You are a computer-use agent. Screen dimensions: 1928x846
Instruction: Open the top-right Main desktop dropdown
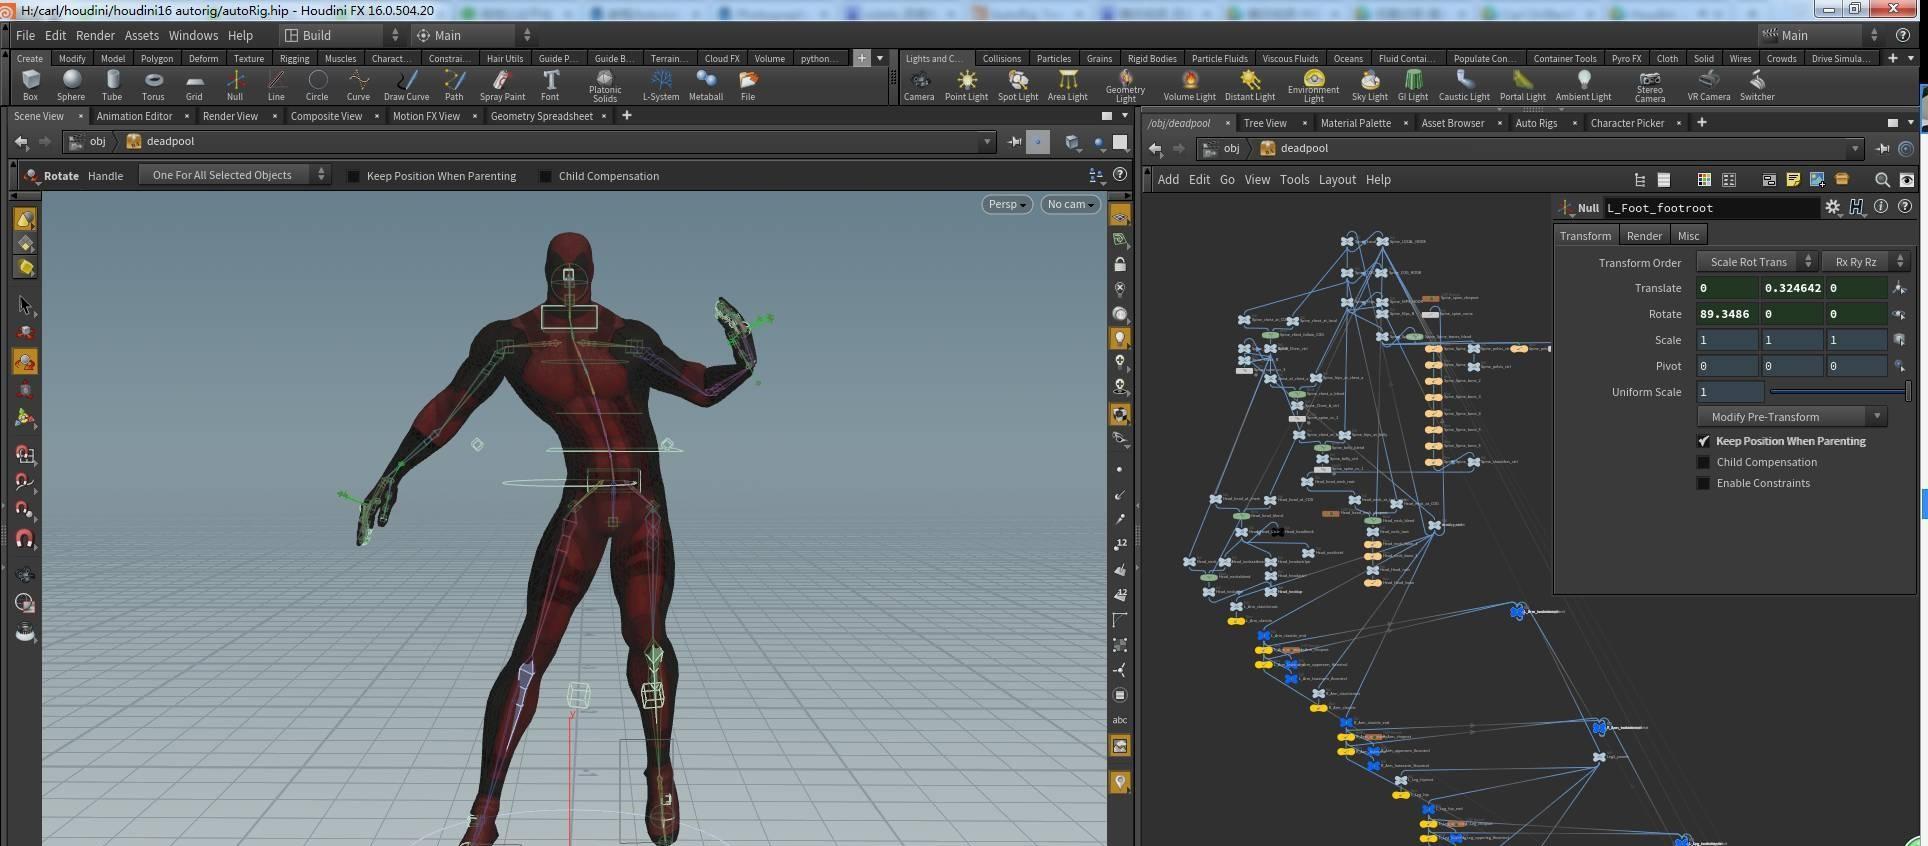(1821, 35)
